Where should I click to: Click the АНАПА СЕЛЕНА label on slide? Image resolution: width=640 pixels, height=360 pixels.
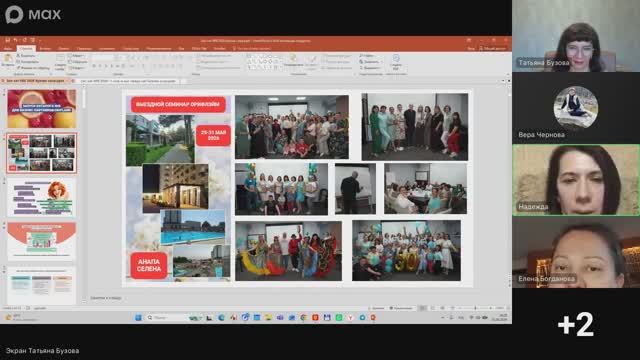(149, 266)
